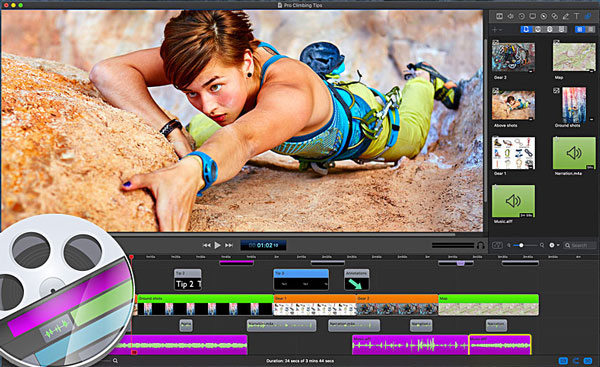This screenshot has height=367, width=600.
Task: Click the timeline zoom magnifier icon
Action: point(115,360)
